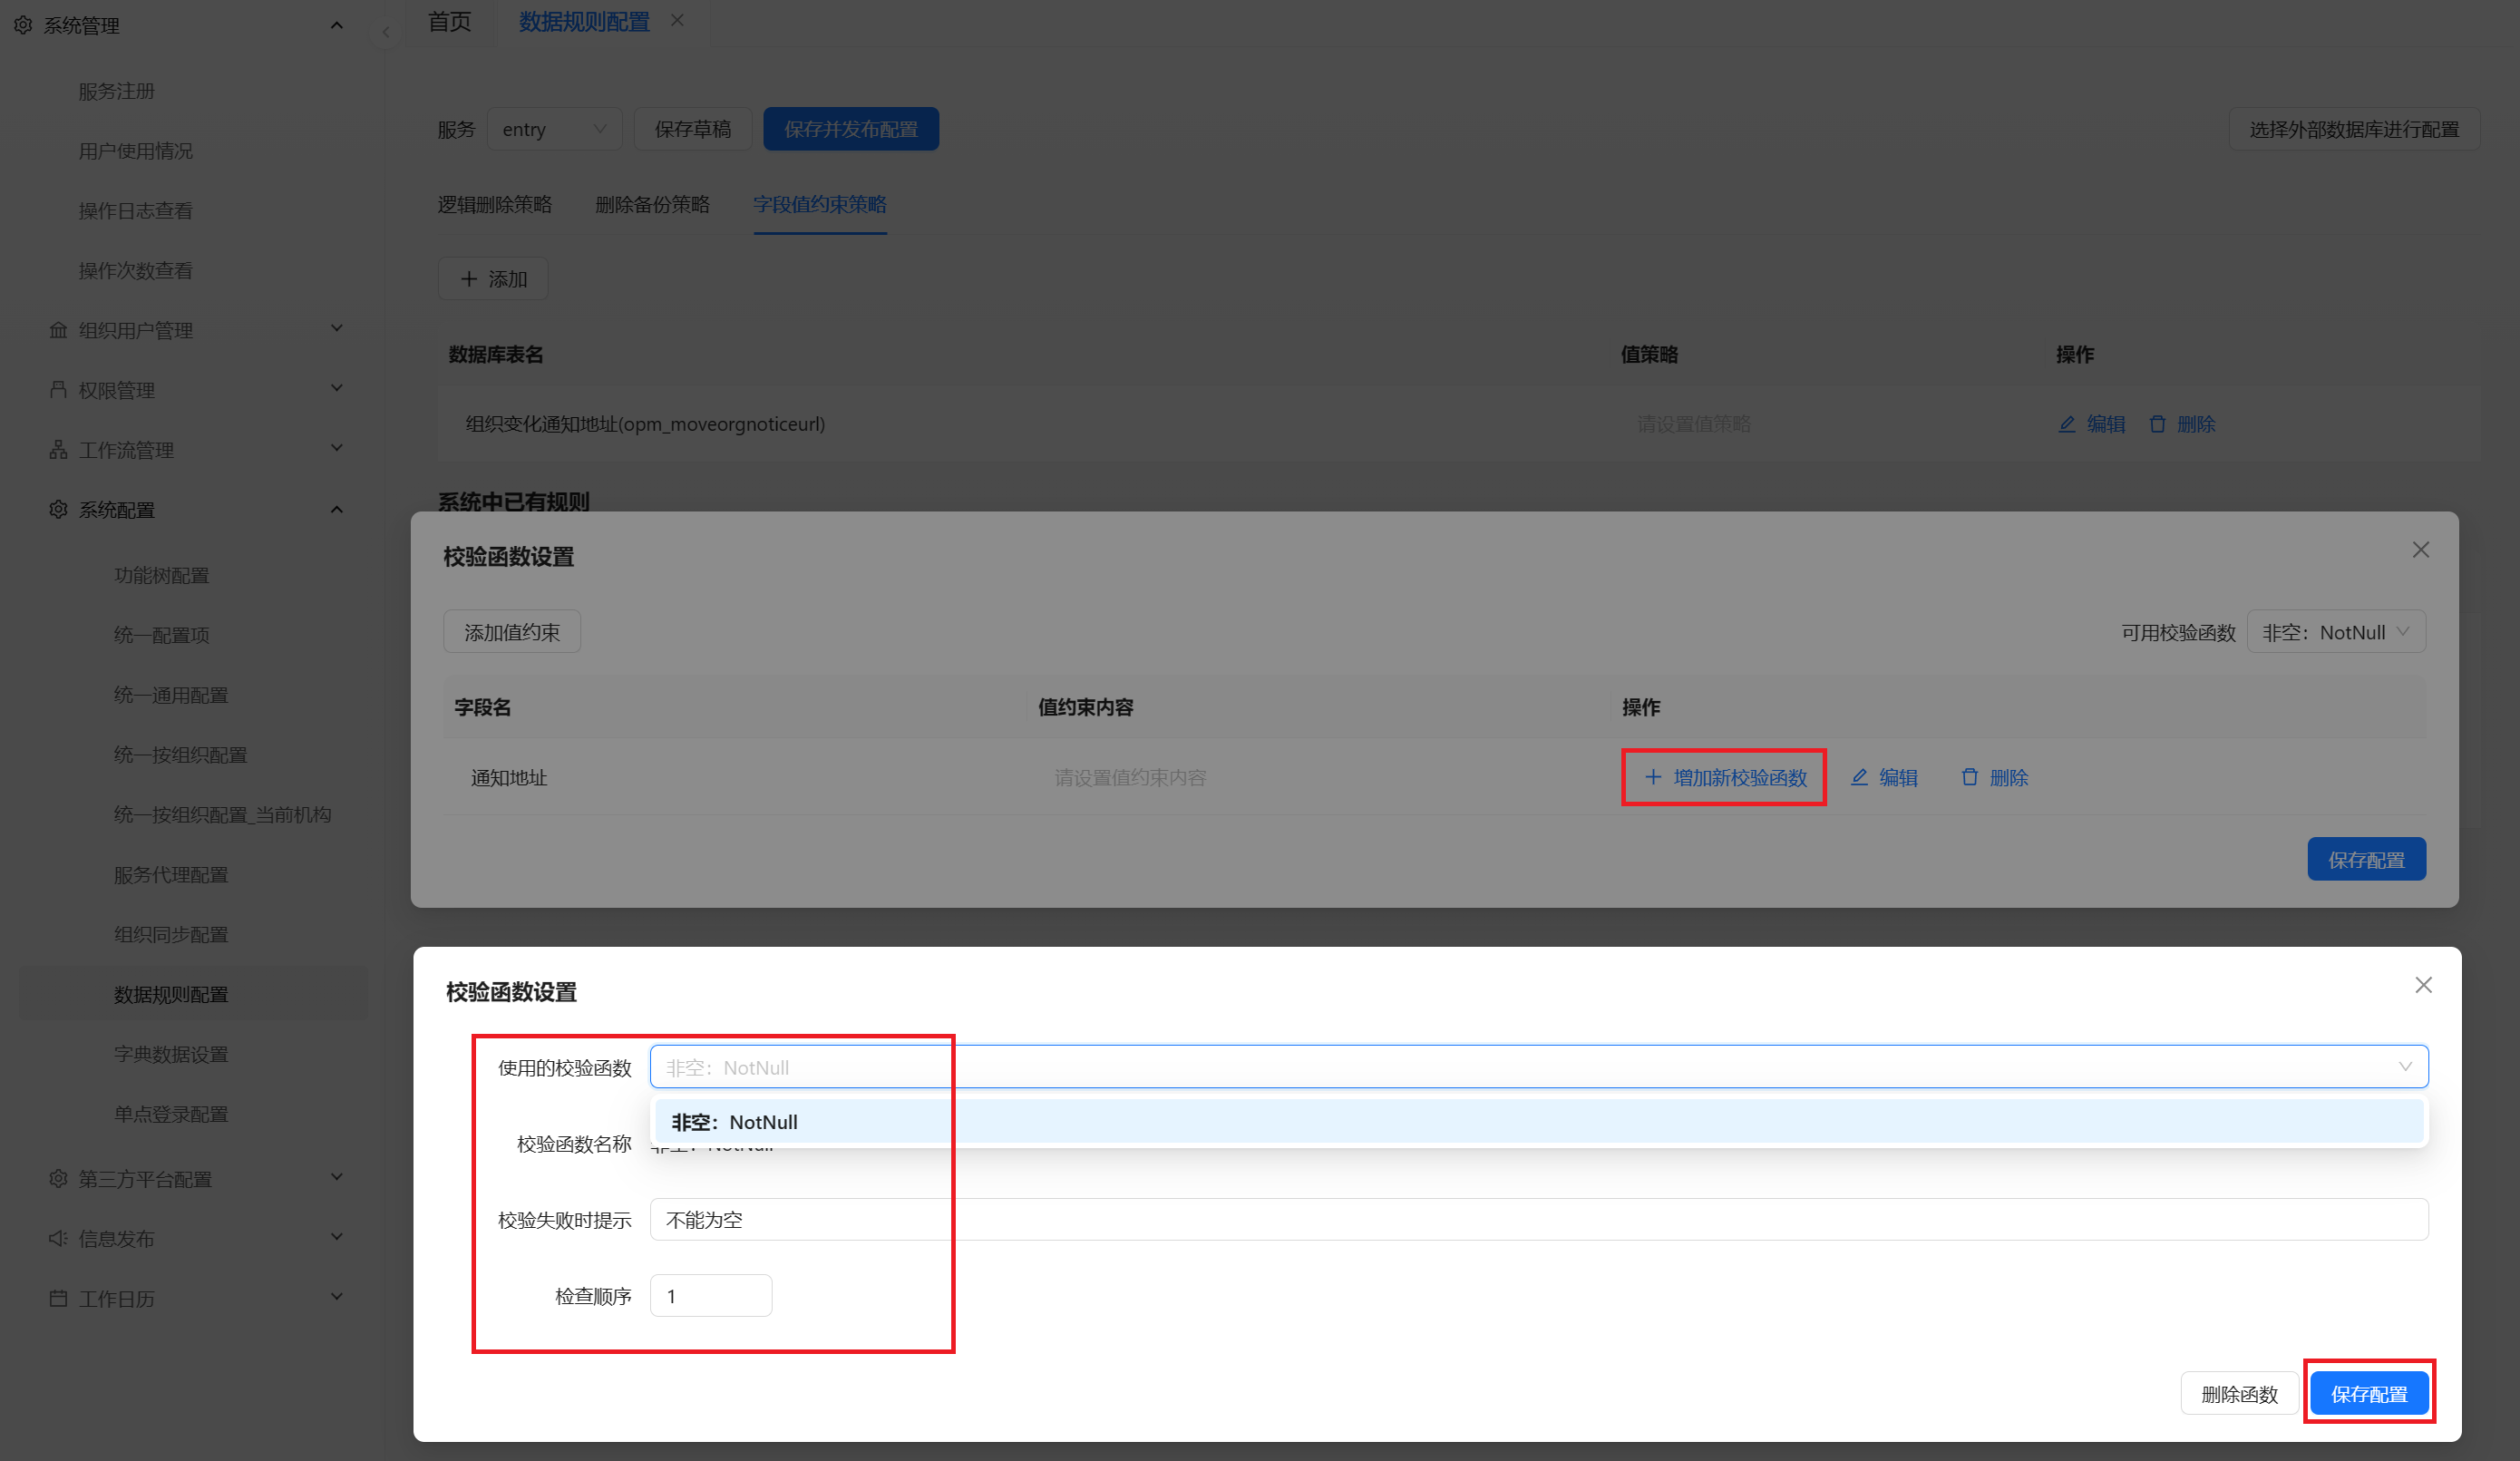The width and height of the screenshot is (2520, 1461).
Task: Click 信息发布 speaker icon
Action: [x=58, y=1238]
